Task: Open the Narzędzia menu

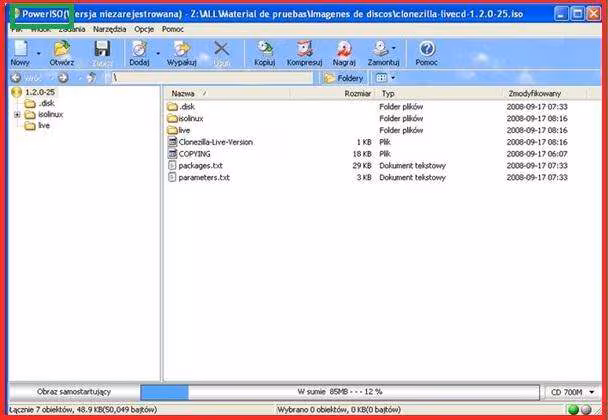Action: point(109,29)
